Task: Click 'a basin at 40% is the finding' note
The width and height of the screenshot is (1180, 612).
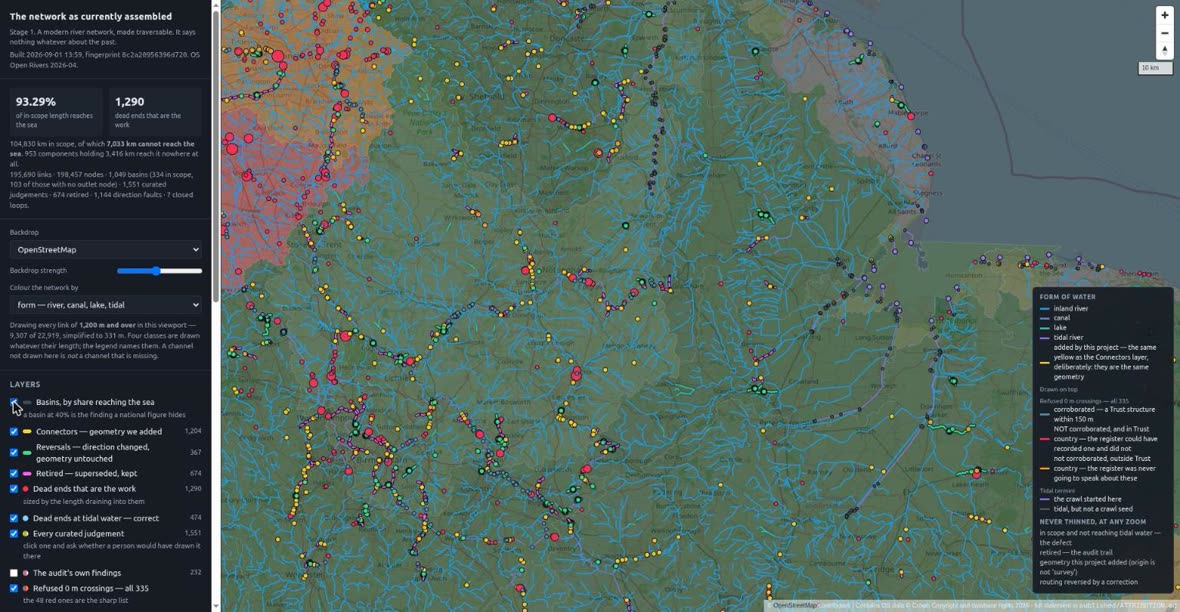Action: [x=104, y=415]
